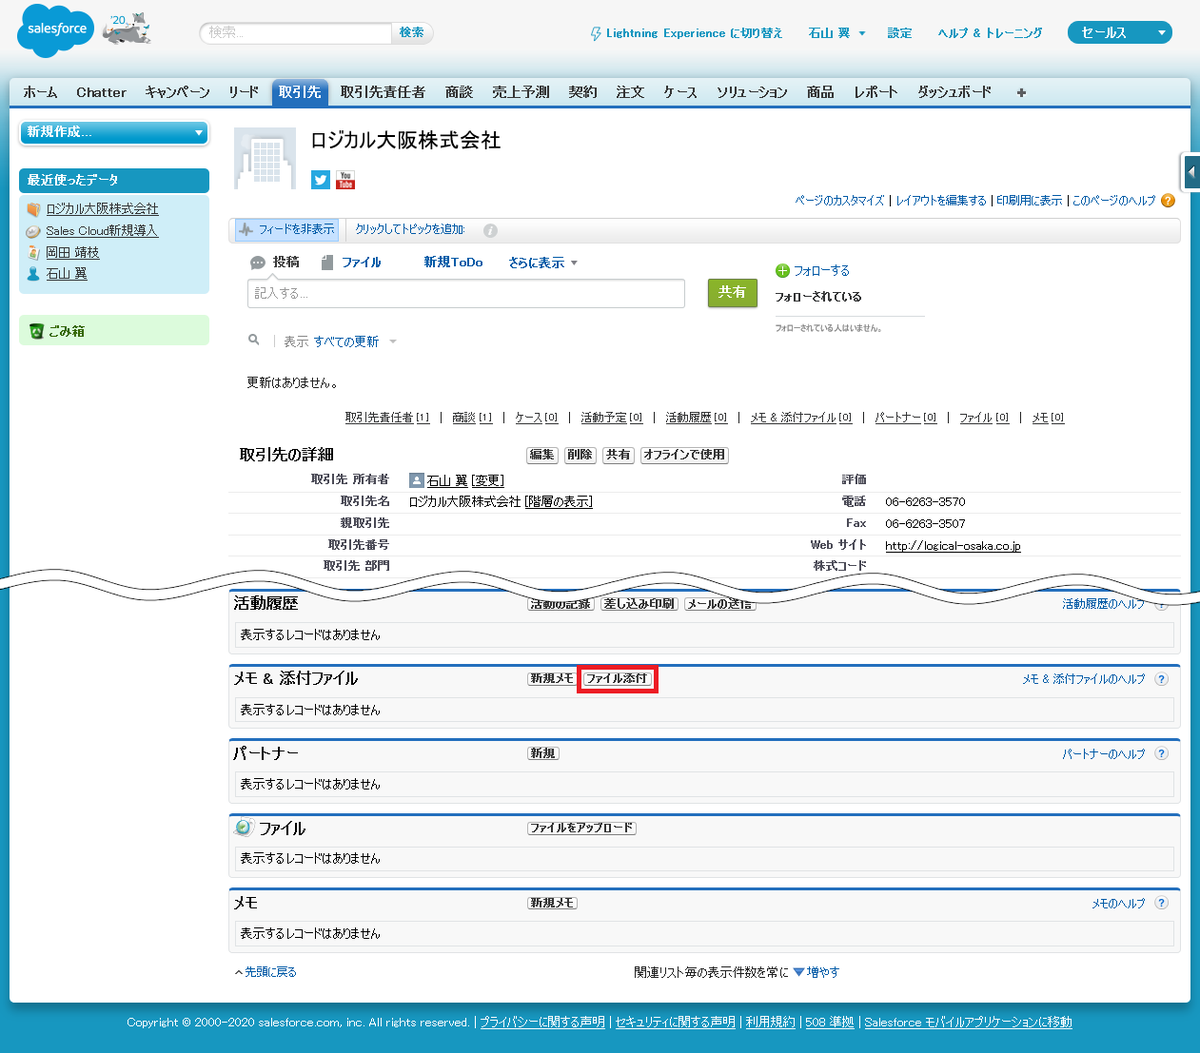
Task: Select the 新規ToDo publisher action
Action: (x=453, y=263)
